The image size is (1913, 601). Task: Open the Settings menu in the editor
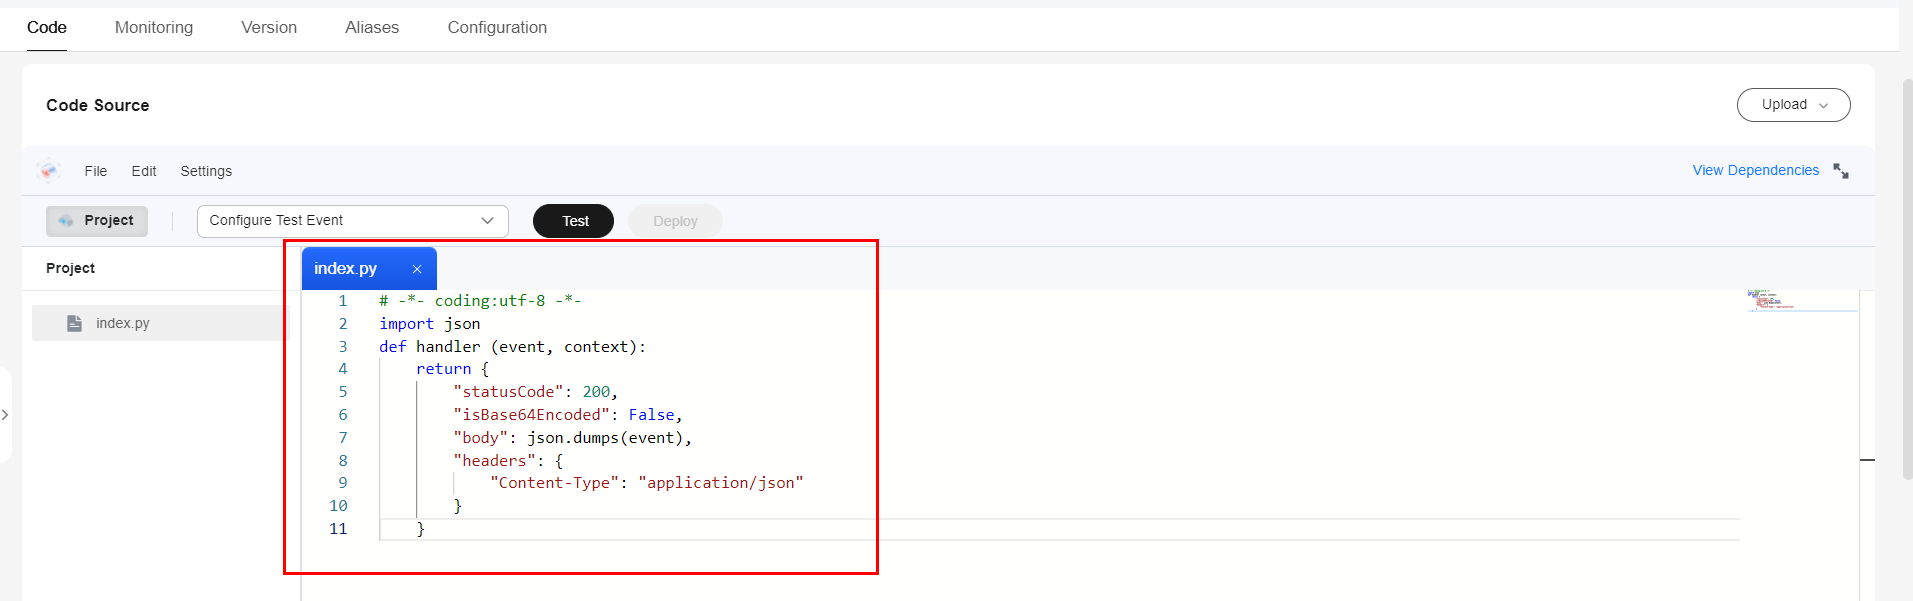206,171
